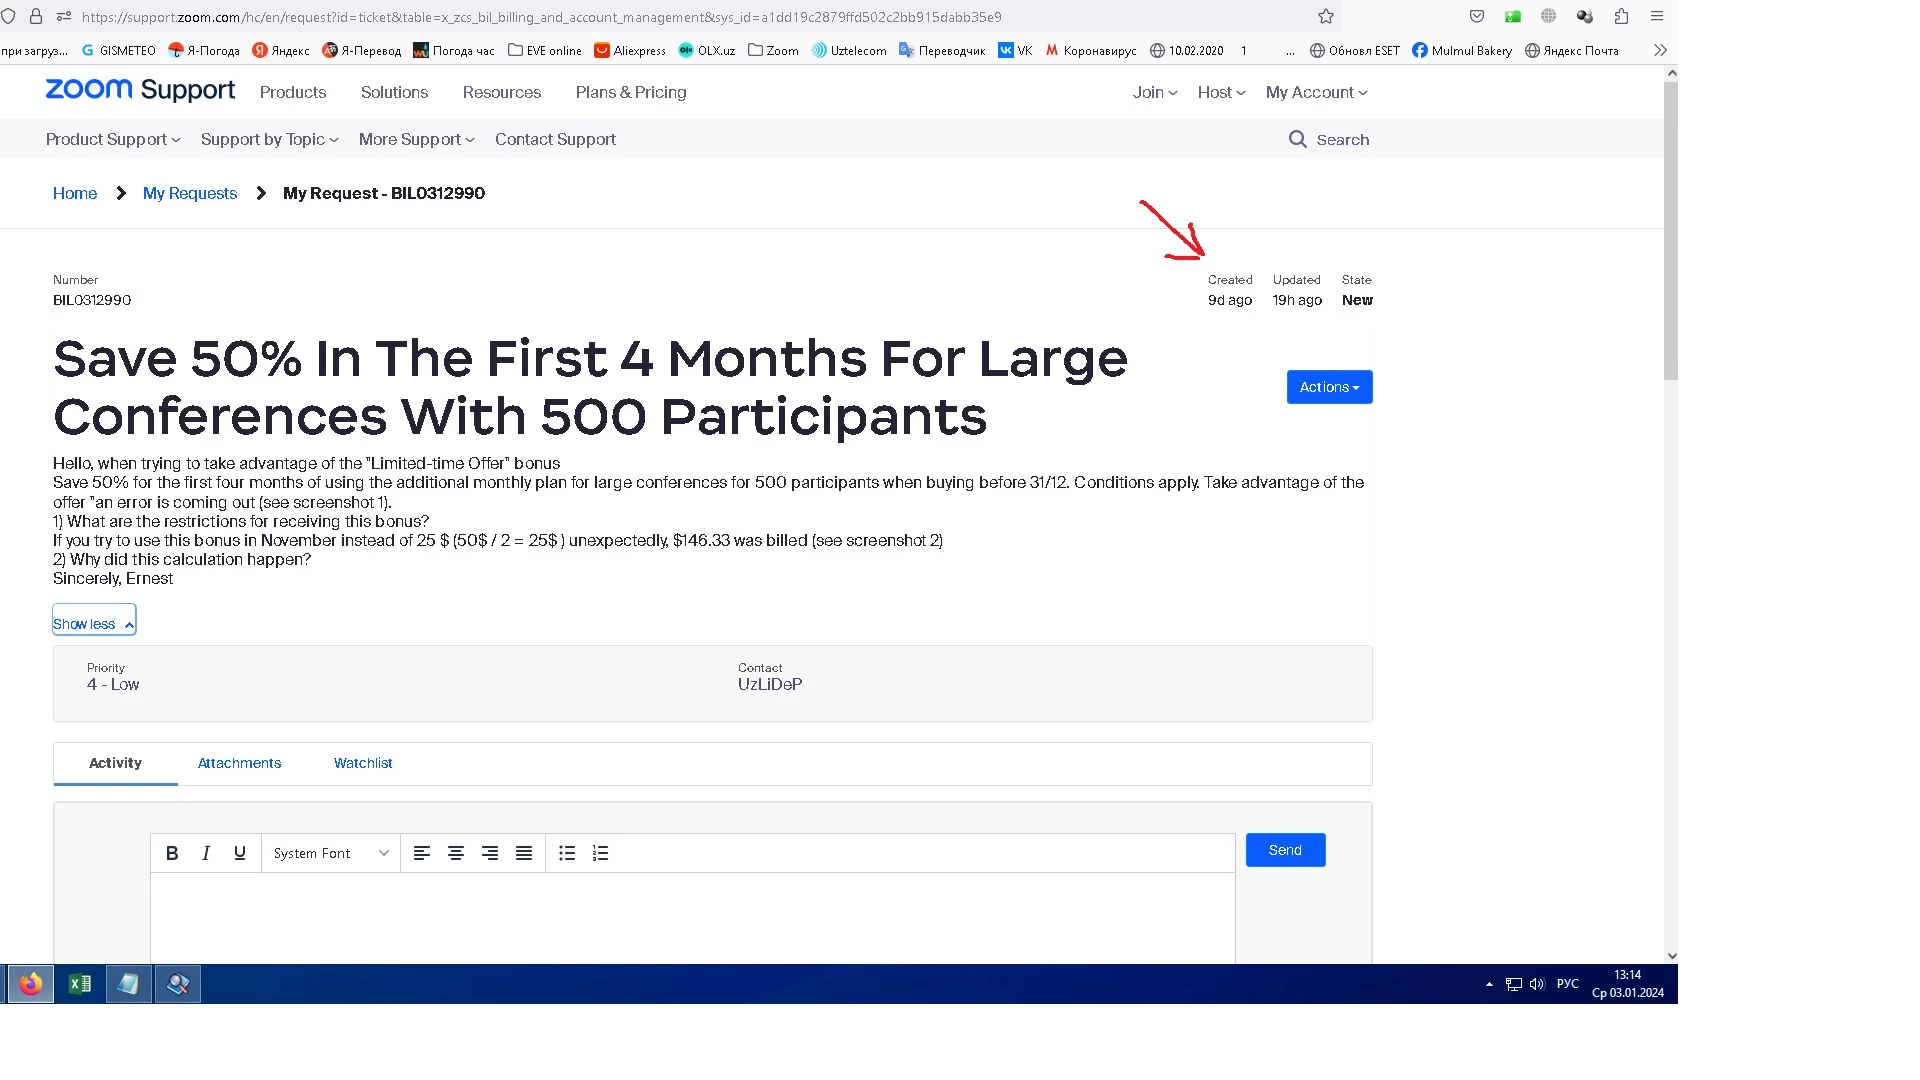The image size is (1920, 1080).
Task: Open System Font dropdown
Action: click(x=330, y=853)
